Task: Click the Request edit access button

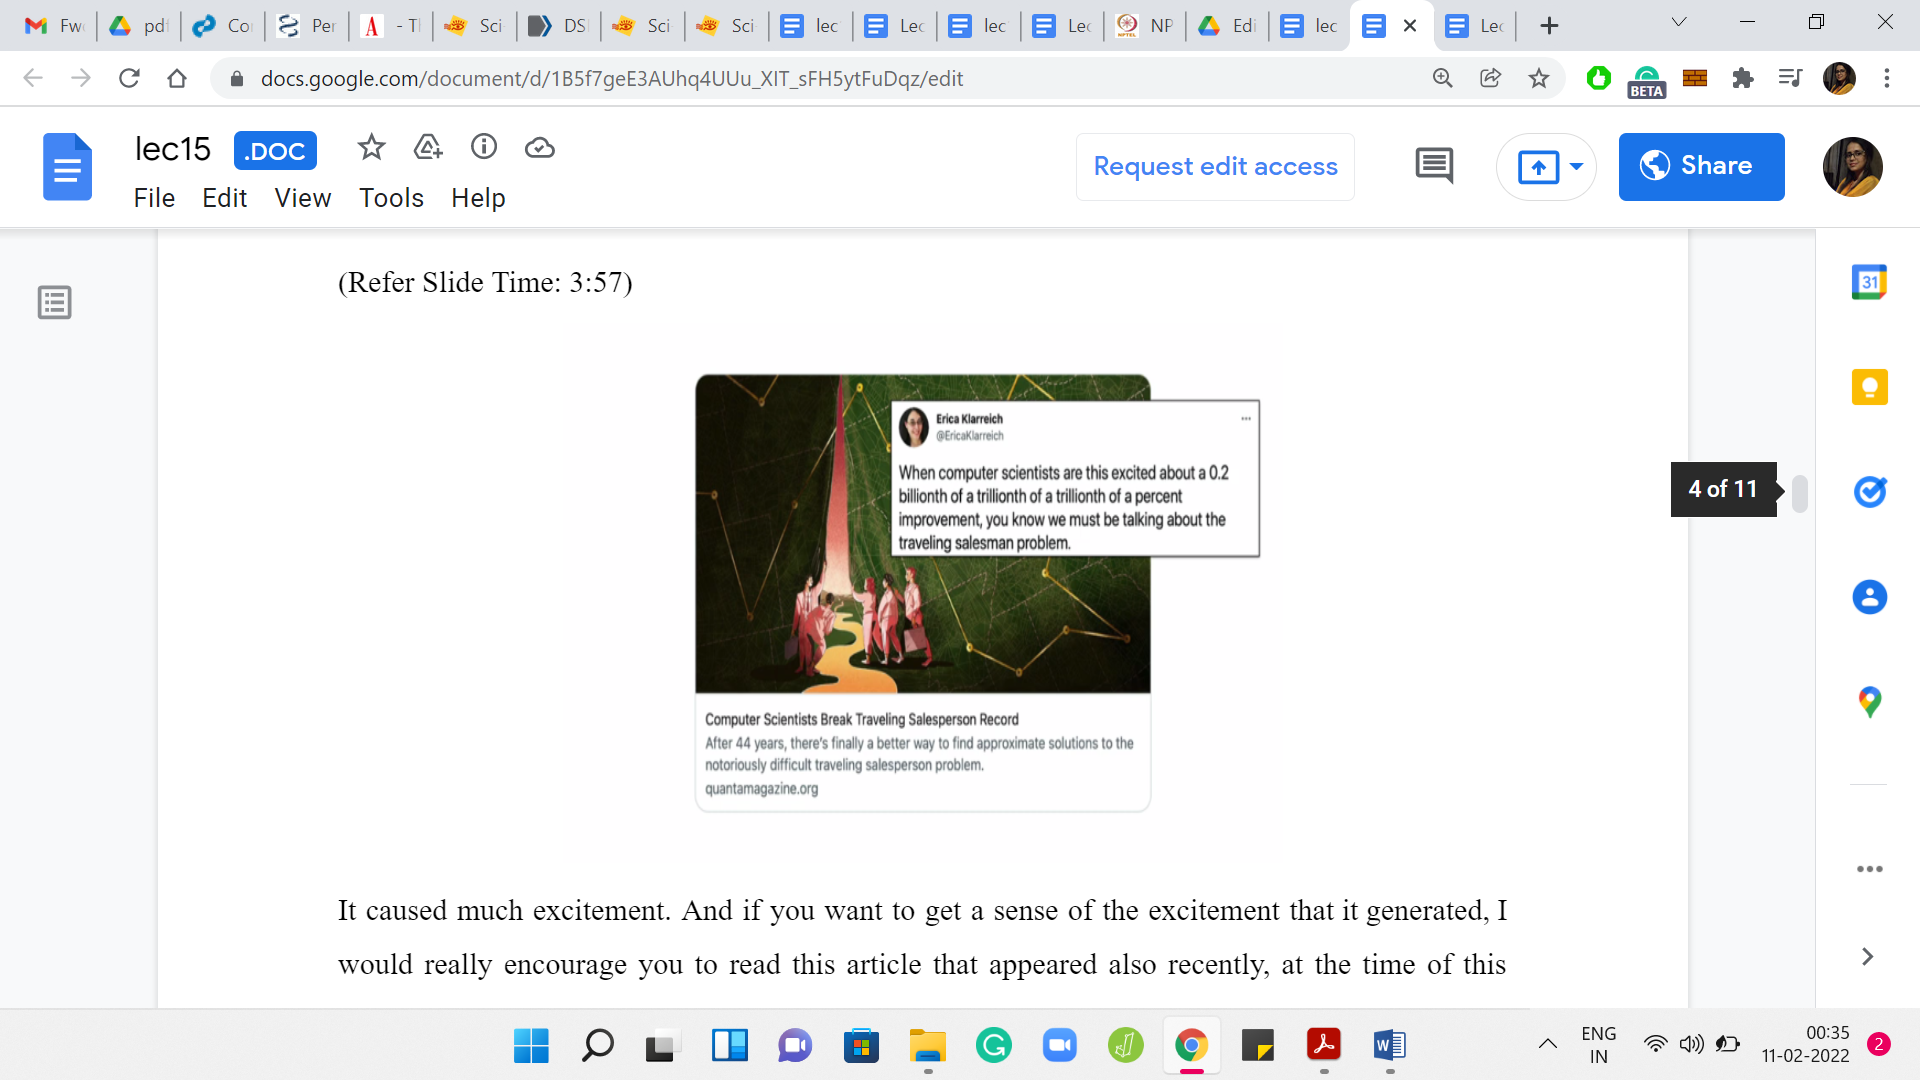Action: (x=1215, y=166)
